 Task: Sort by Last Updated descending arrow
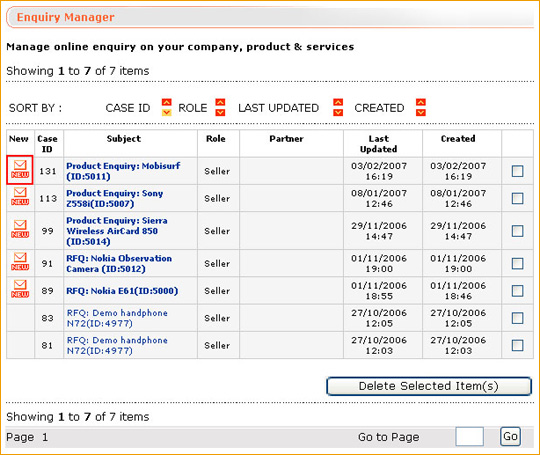338,112
